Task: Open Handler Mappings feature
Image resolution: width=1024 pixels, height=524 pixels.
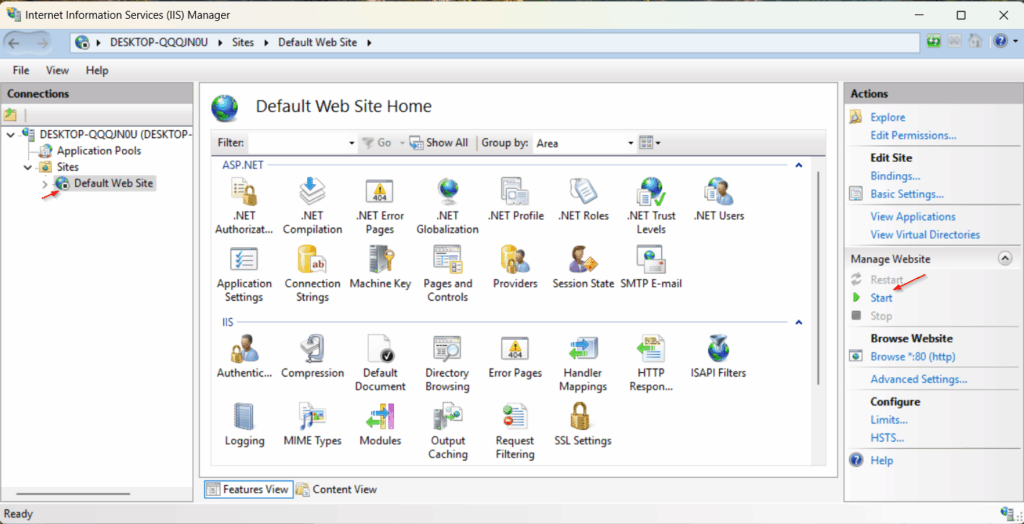Action: (x=583, y=363)
